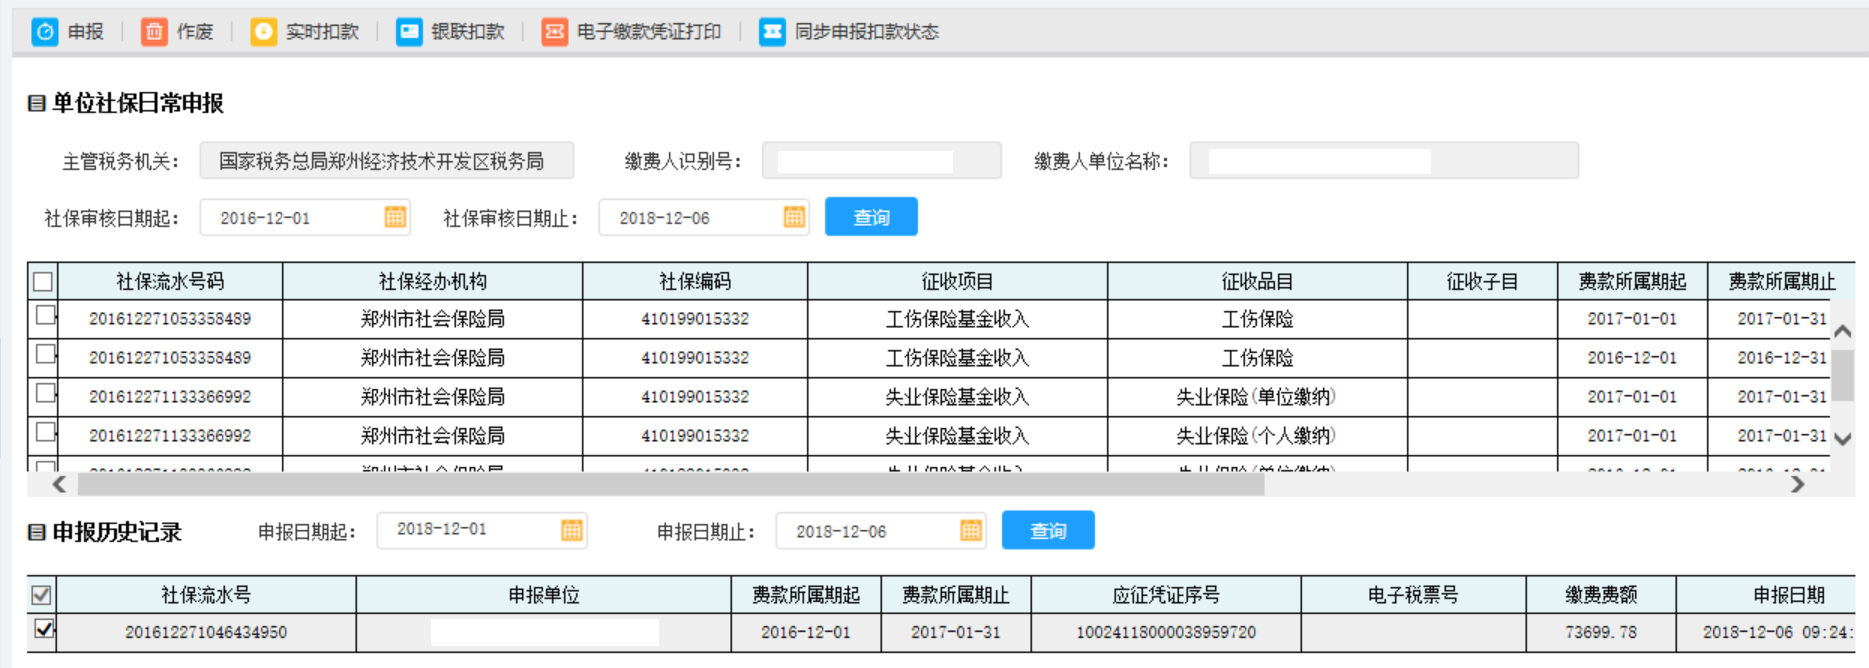Click the 征收项目 column header
The image size is (1869, 668).
point(957,281)
